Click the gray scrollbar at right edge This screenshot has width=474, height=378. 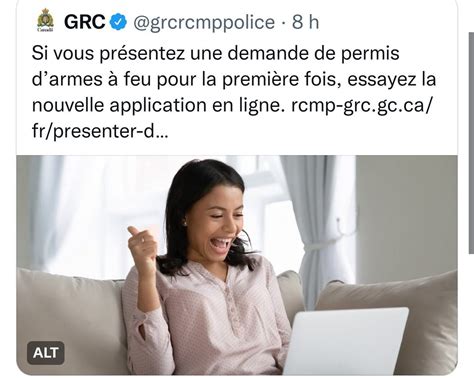pyautogui.click(x=471, y=143)
